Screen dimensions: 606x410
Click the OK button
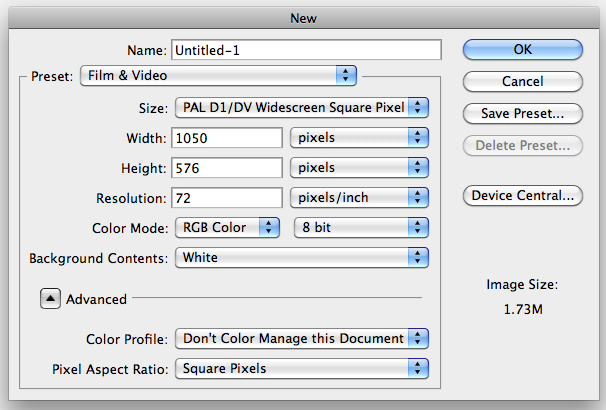coord(522,50)
